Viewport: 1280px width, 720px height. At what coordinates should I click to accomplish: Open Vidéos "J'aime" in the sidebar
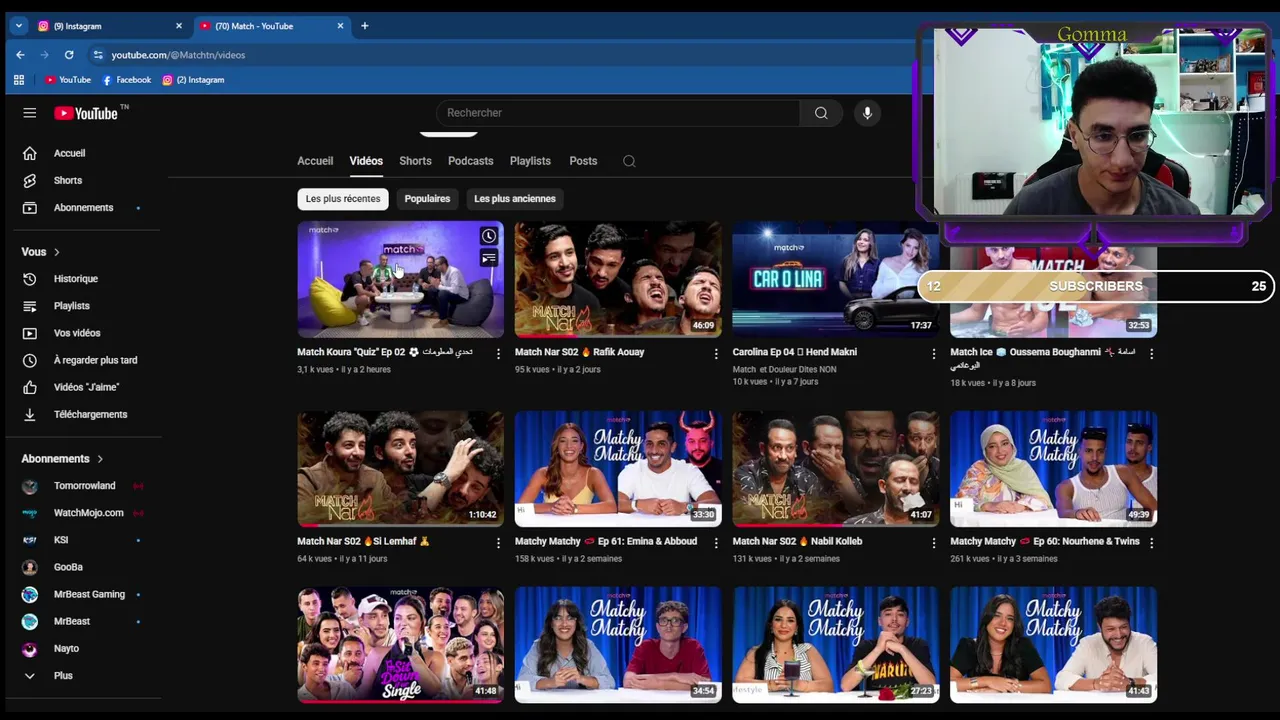[84, 387]
